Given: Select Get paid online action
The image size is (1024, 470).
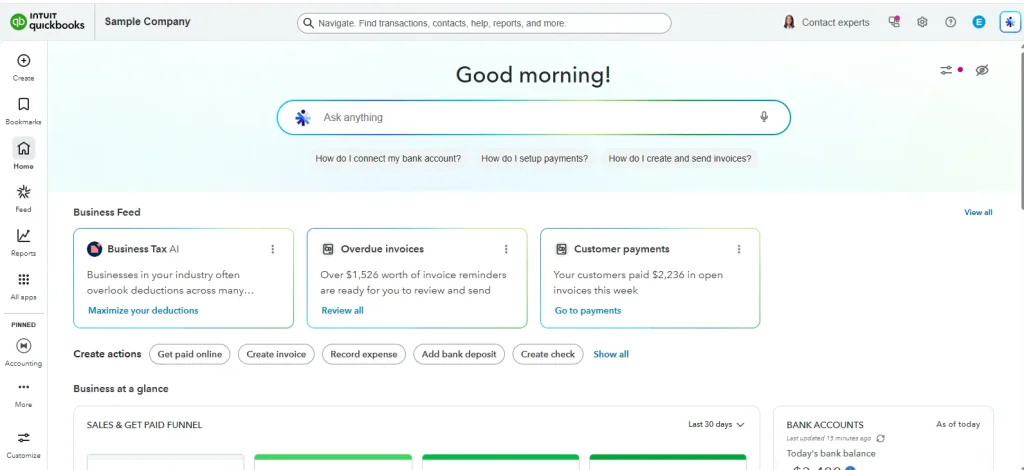Looking at the screenshot, I should tap(189, 354).
